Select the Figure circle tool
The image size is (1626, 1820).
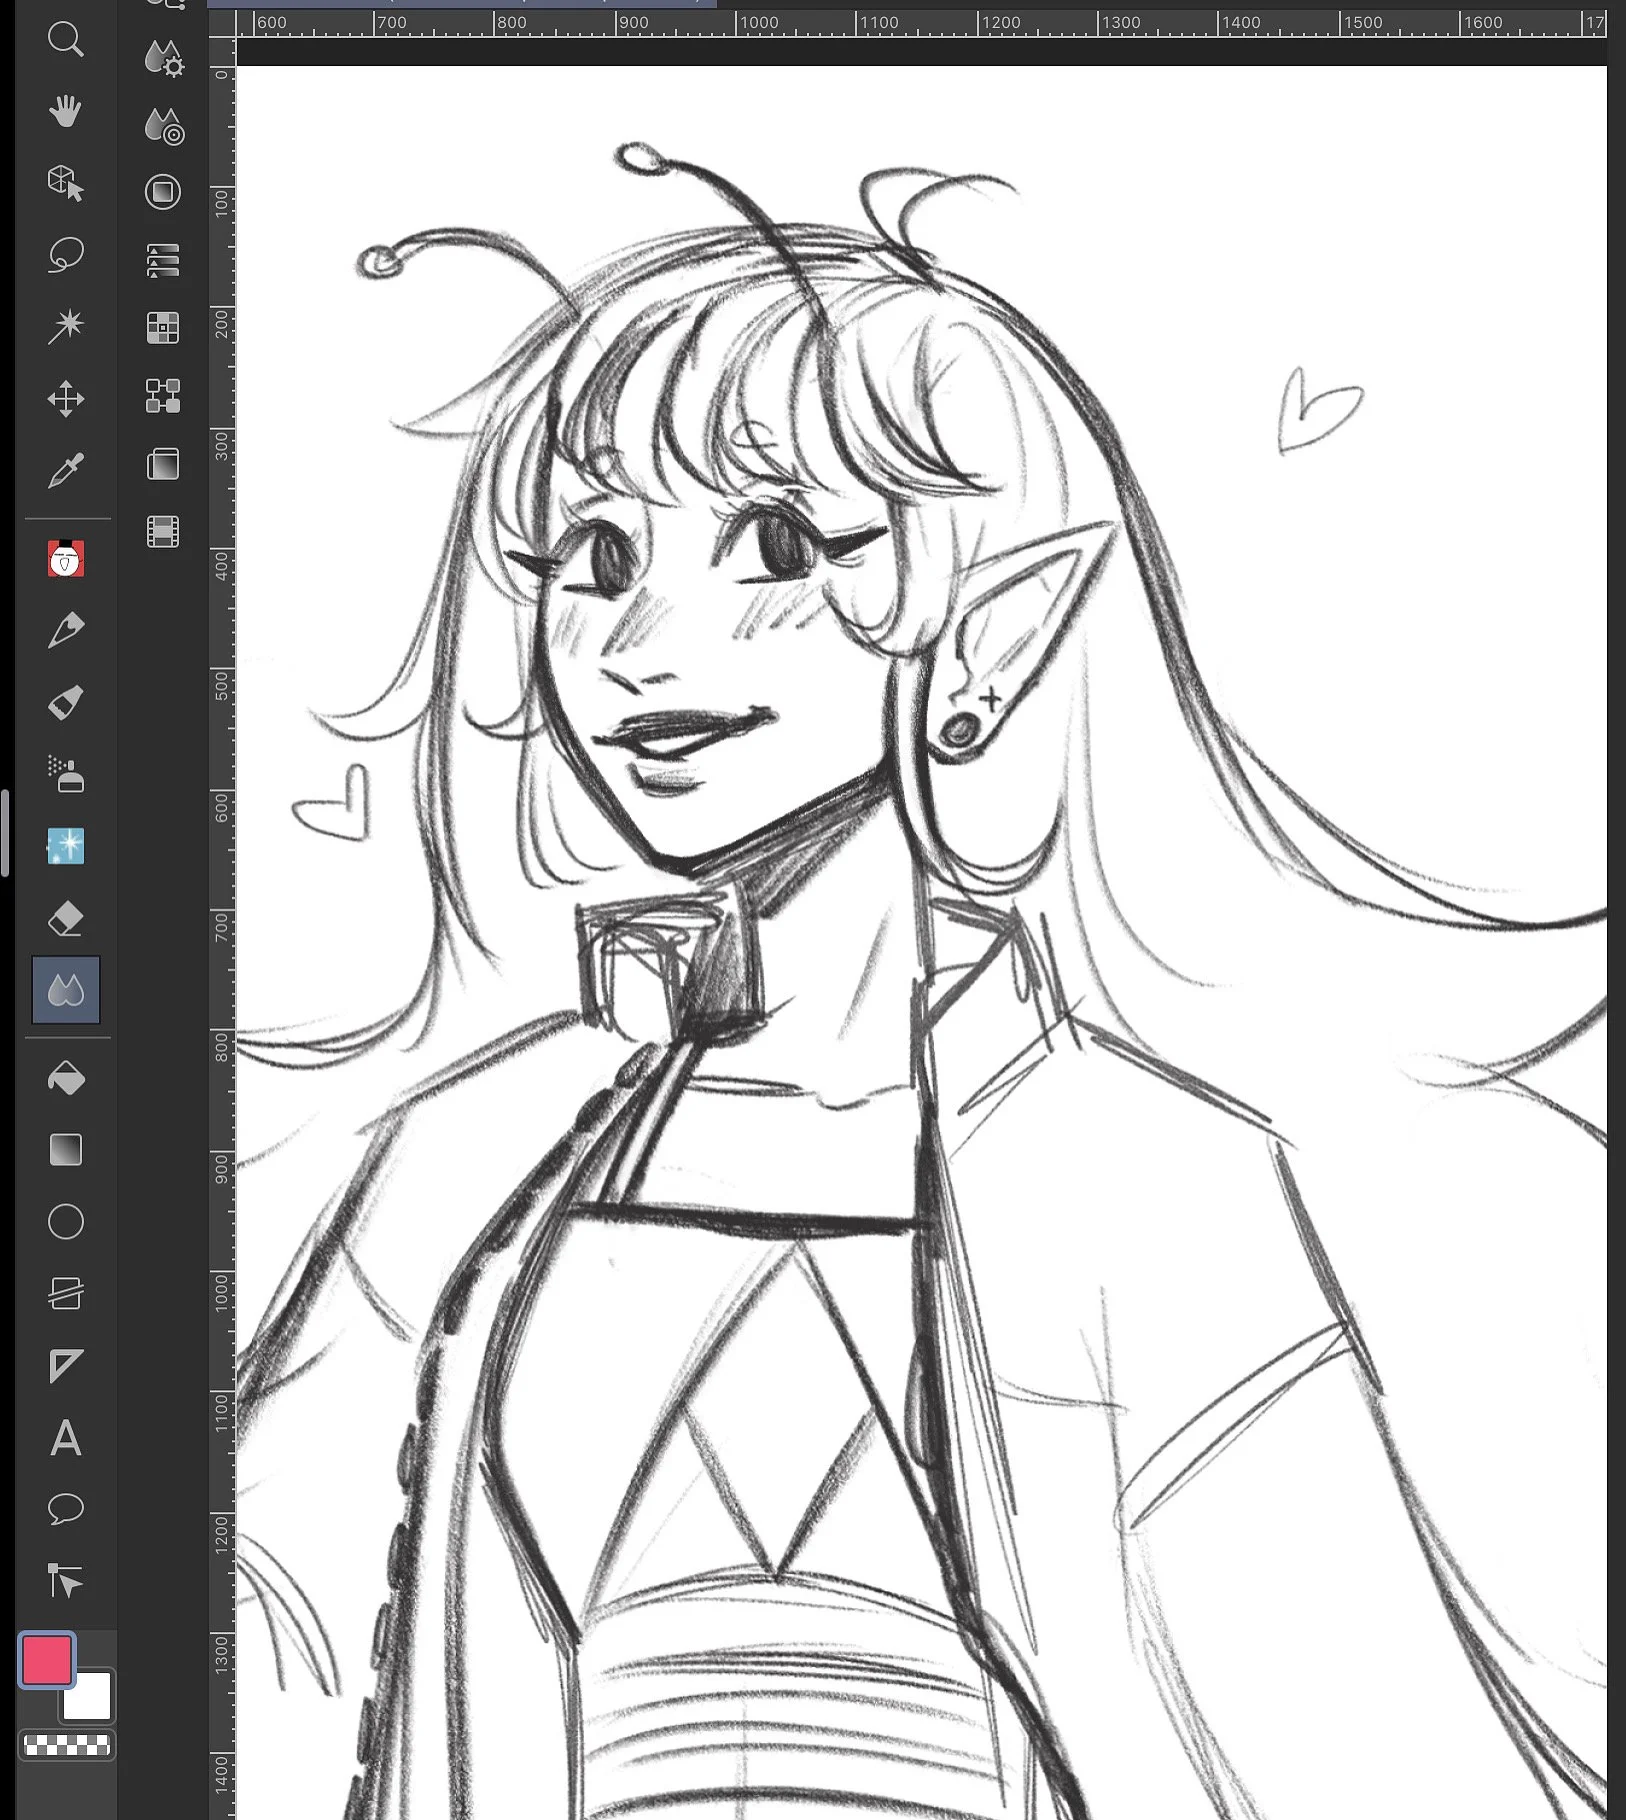tap(66, 1222)
